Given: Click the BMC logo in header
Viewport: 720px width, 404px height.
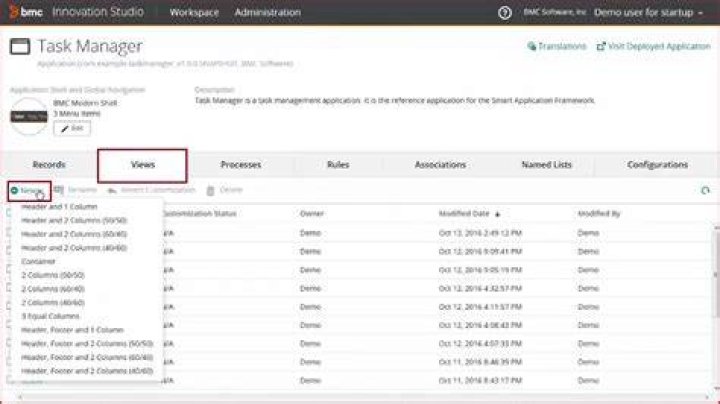Looking at the screenshot, I should (26, 11).
